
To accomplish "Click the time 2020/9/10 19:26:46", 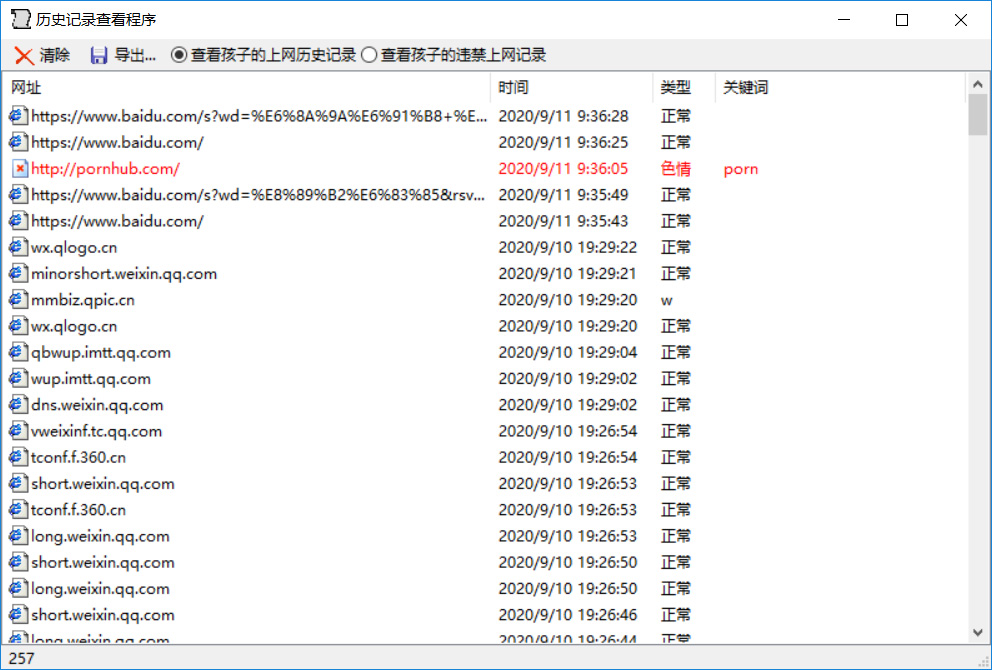I will [x=567, y=615].
